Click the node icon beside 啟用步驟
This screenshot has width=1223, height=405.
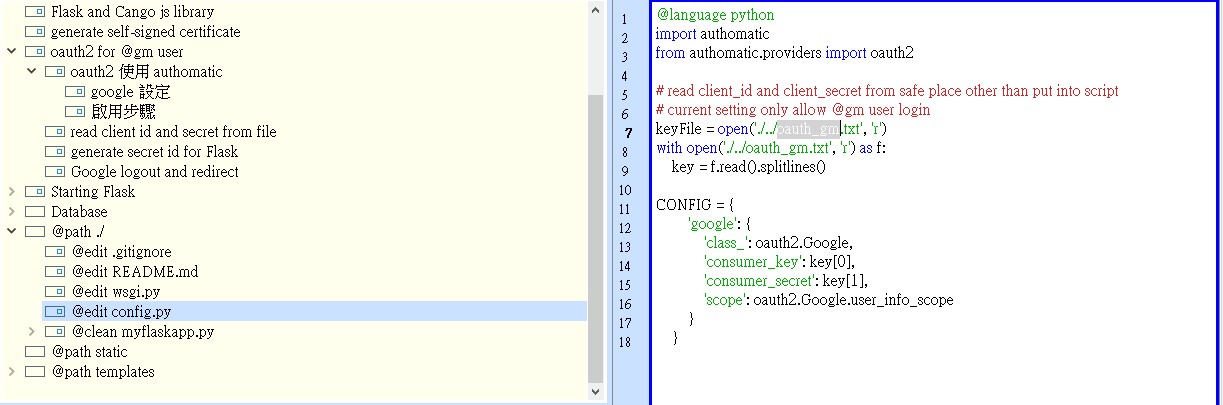coord(75,112)
